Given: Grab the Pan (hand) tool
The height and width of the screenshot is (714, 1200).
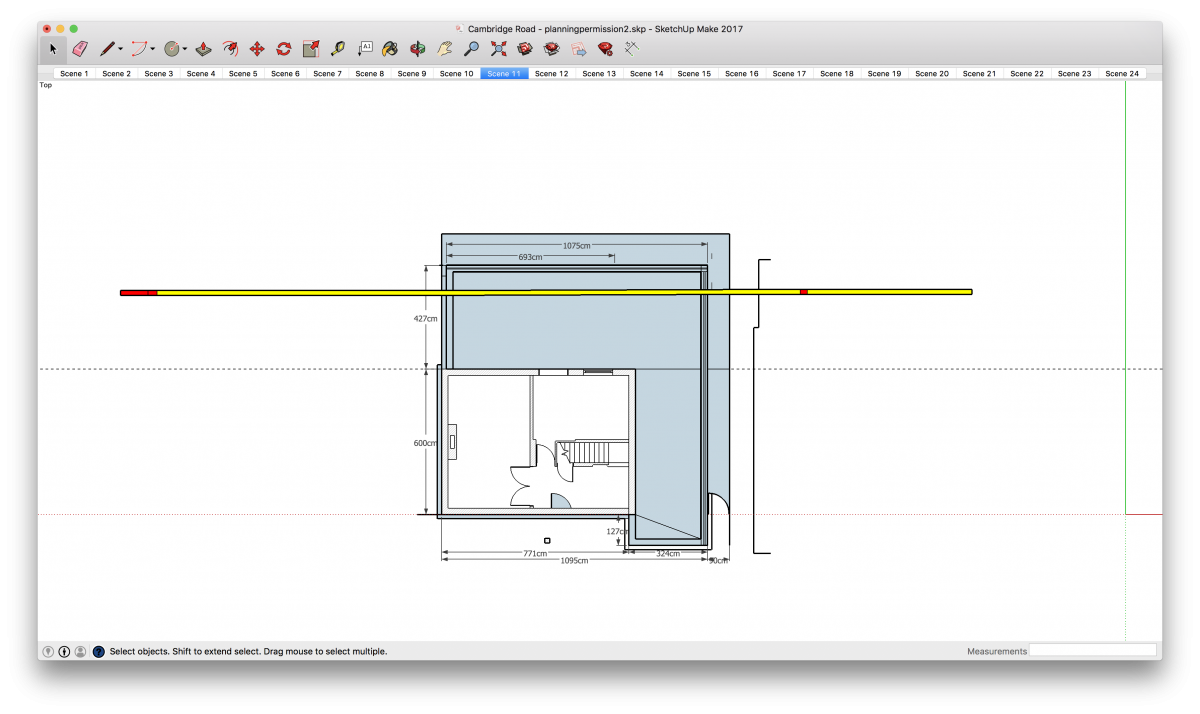Looking at the screenshot, I should tap(445, 48).
